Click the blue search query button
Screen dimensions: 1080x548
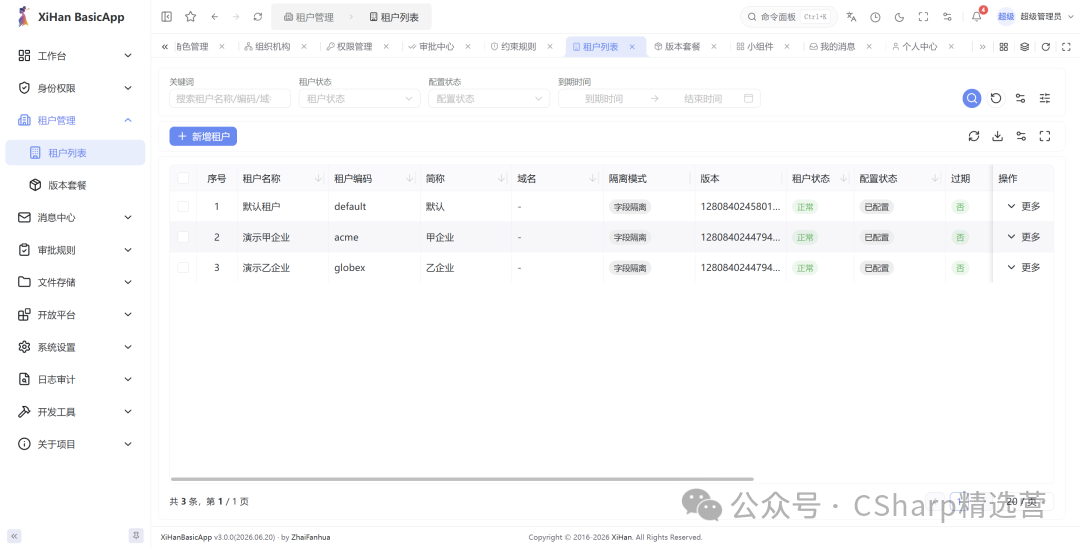pyautogui.click(x=972, y=98)
